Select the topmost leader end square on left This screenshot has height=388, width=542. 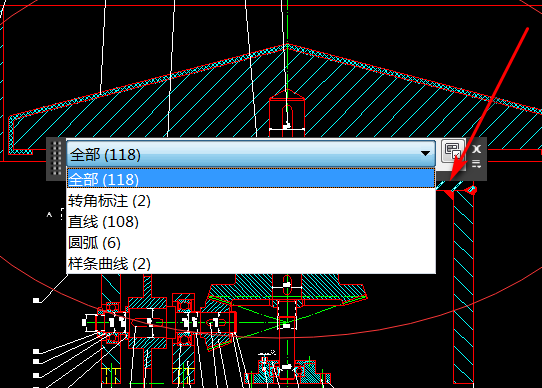tap(36, 300)
